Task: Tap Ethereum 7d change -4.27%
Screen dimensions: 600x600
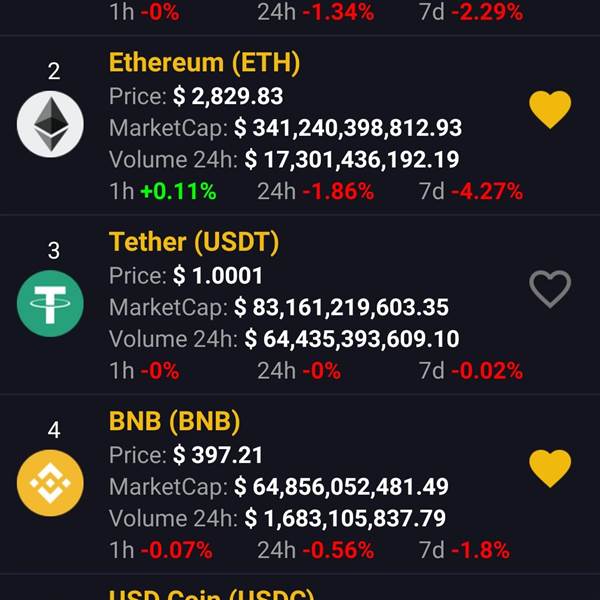Action: coord(487,191)
